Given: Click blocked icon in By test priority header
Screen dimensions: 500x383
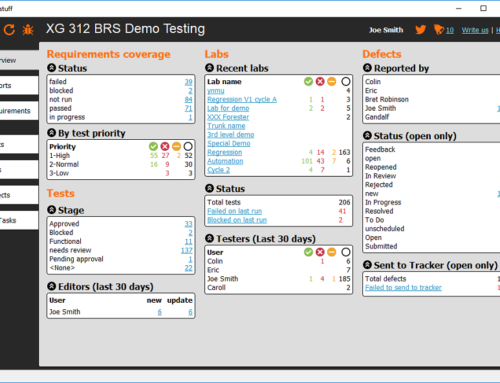Looking at the screenshot, I should (177, 146).
